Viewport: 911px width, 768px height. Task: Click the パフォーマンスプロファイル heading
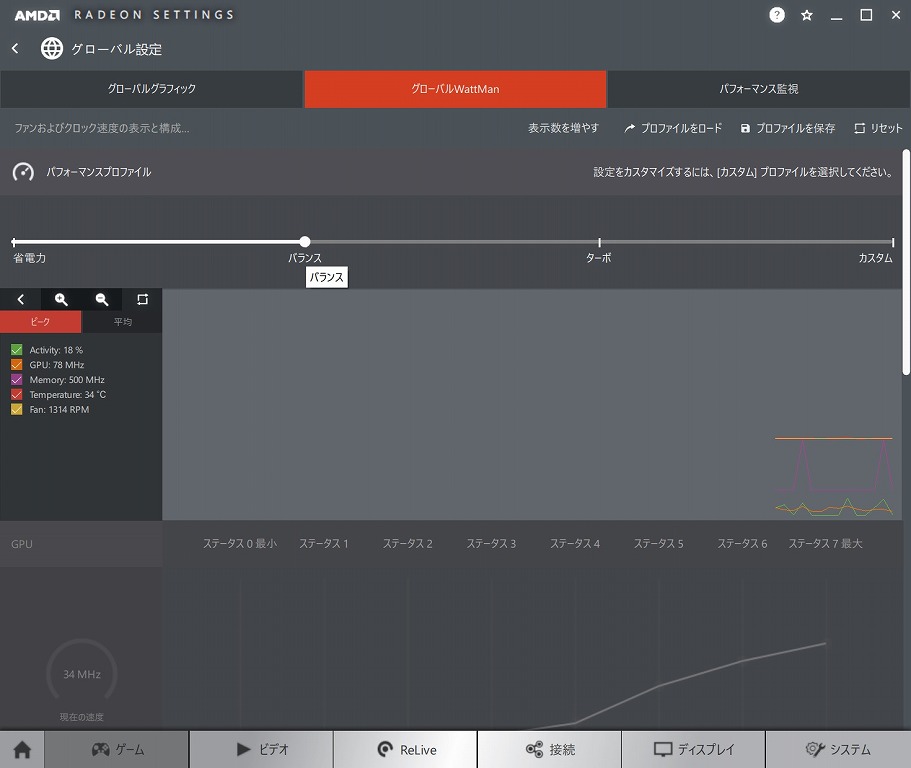coord(99,172)
